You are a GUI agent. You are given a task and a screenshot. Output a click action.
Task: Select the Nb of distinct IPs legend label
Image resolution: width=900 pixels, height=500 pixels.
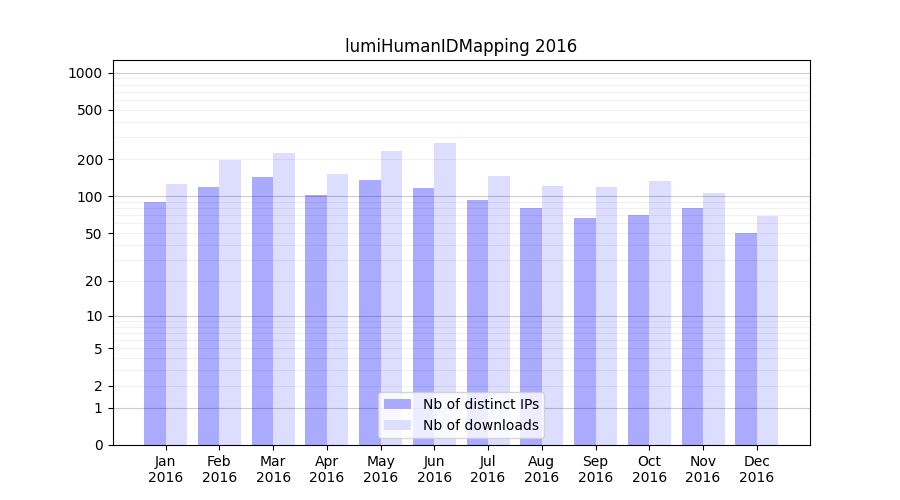480,404
